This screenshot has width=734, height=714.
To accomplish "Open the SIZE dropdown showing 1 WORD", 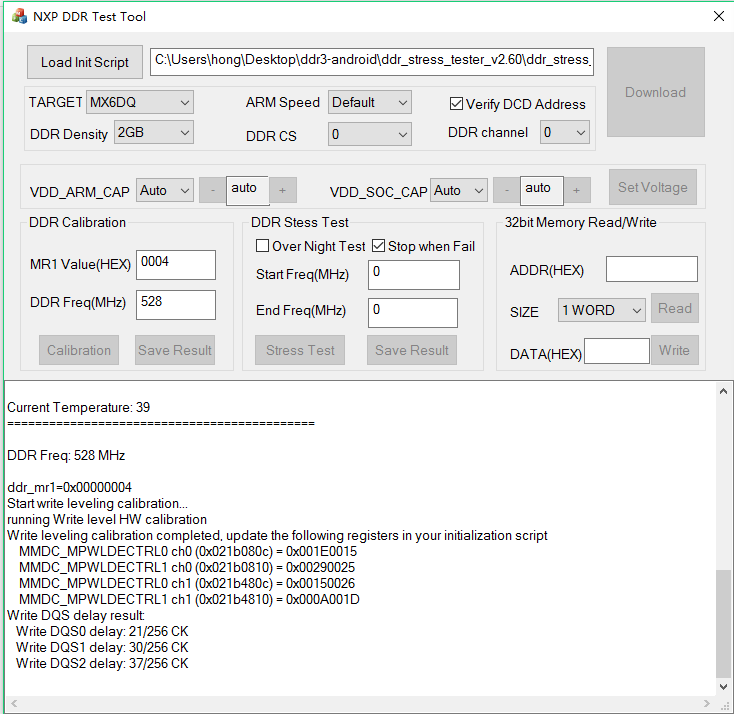I will coord(602,310).
